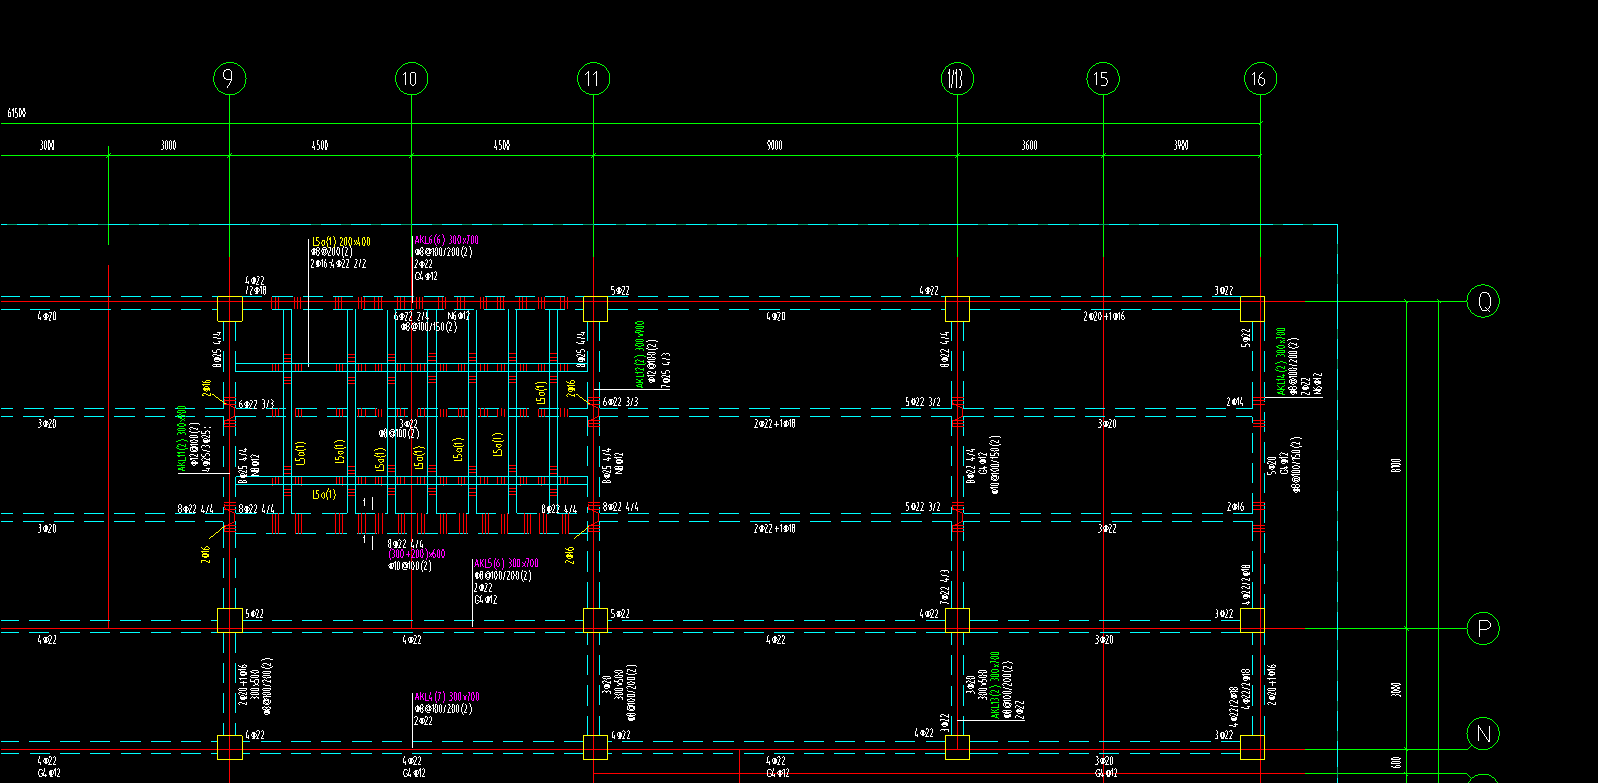1598x783 pixels.
Task: Click the vertical 8100 dimension text
Action: 1396,466
